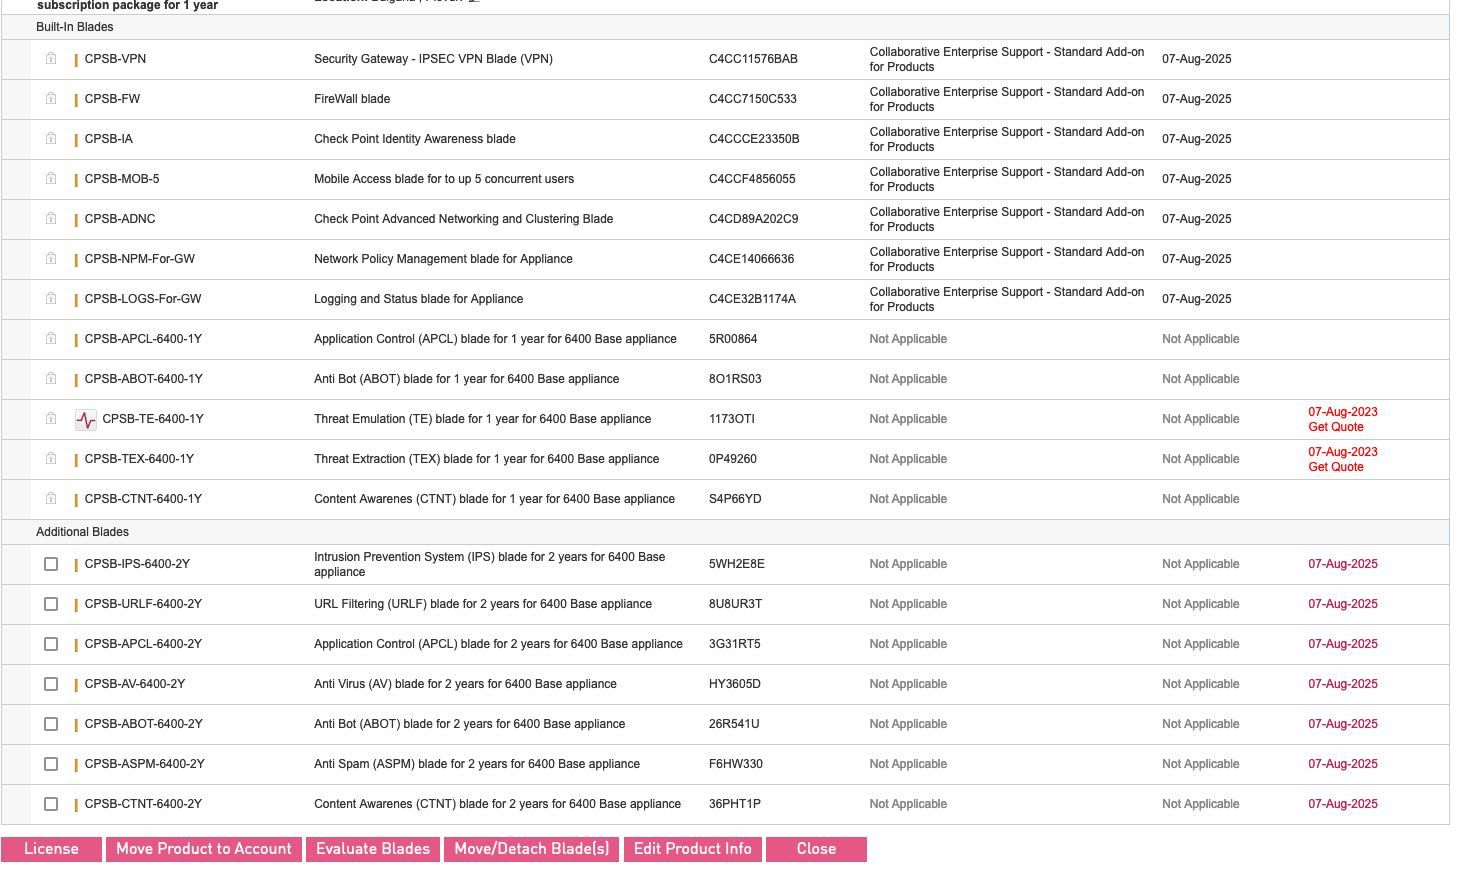
Task: Click certificate key C4CCCE23350B
Action: (x=754, y=139)
